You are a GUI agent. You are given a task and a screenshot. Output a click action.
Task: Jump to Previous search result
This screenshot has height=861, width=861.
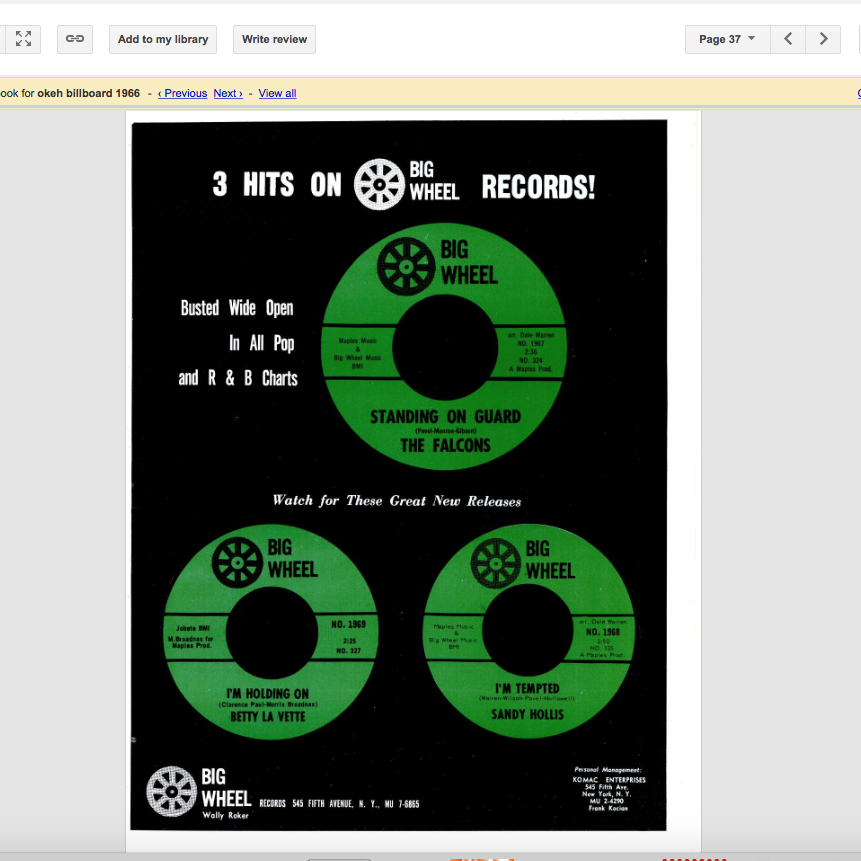(x=182, y=93)
